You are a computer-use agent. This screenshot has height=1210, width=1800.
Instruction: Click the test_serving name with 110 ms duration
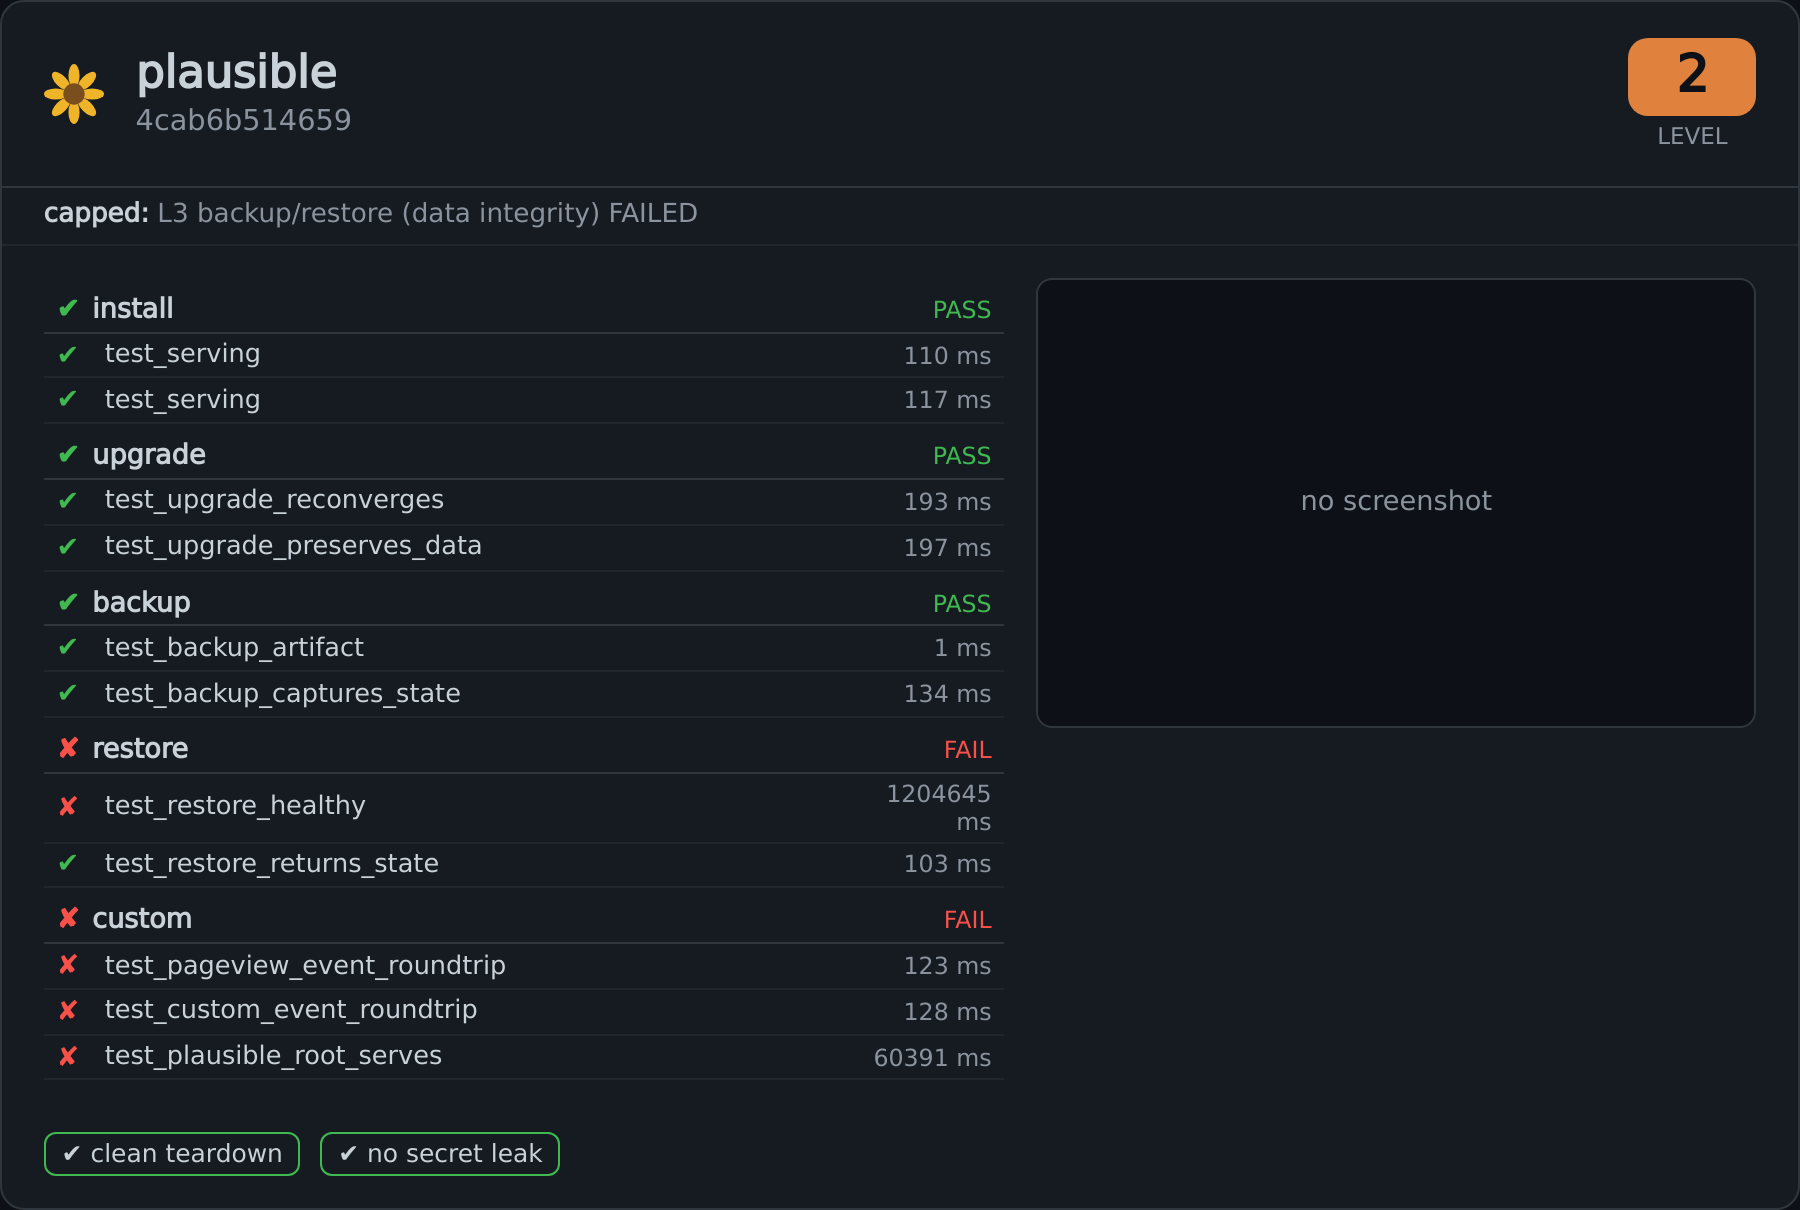[183, 354]
